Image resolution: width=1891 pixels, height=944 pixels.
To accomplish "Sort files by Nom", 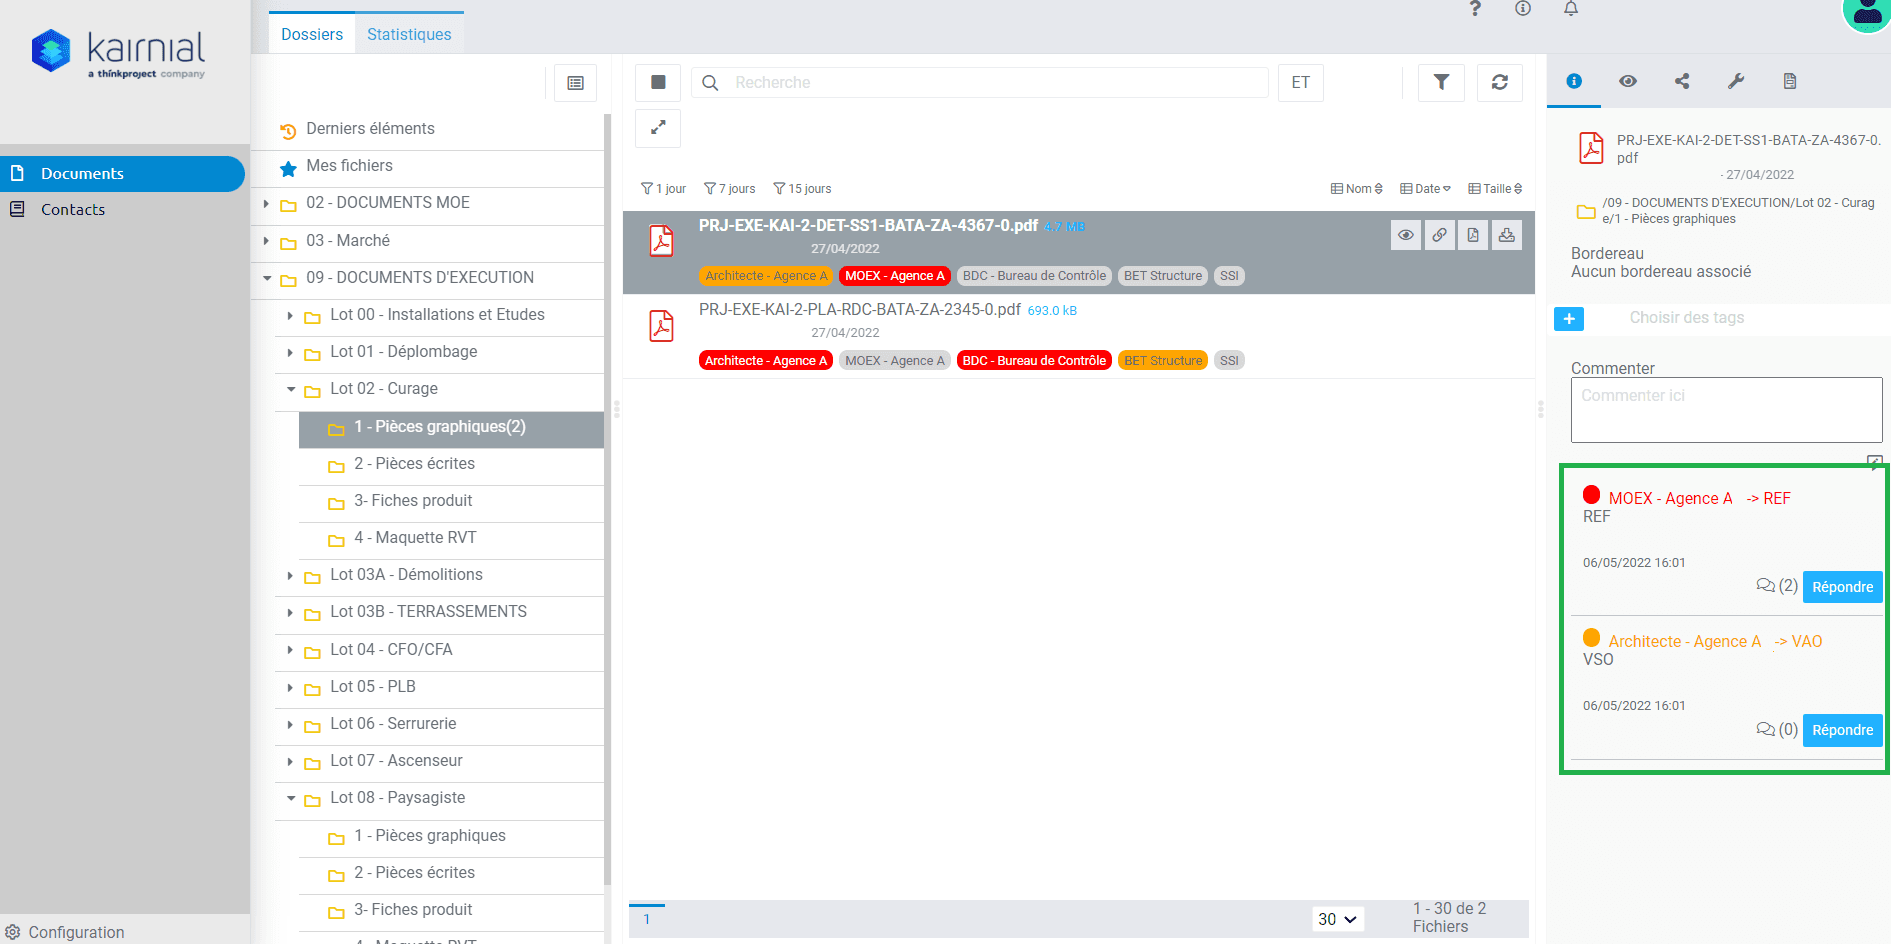I will click(x=1357, y=189).
